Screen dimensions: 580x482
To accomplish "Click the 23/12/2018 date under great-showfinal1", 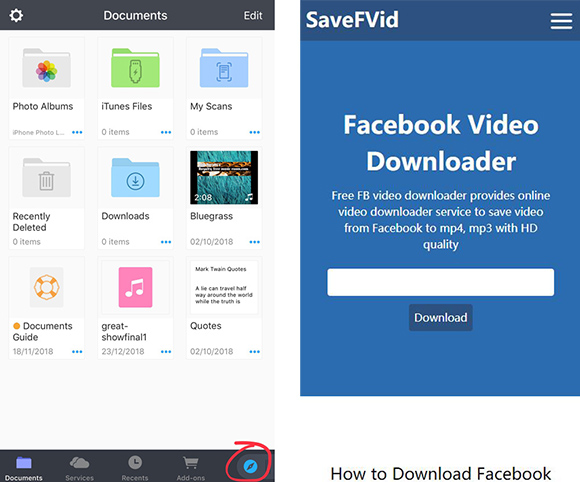I will [x=123, y=351].
